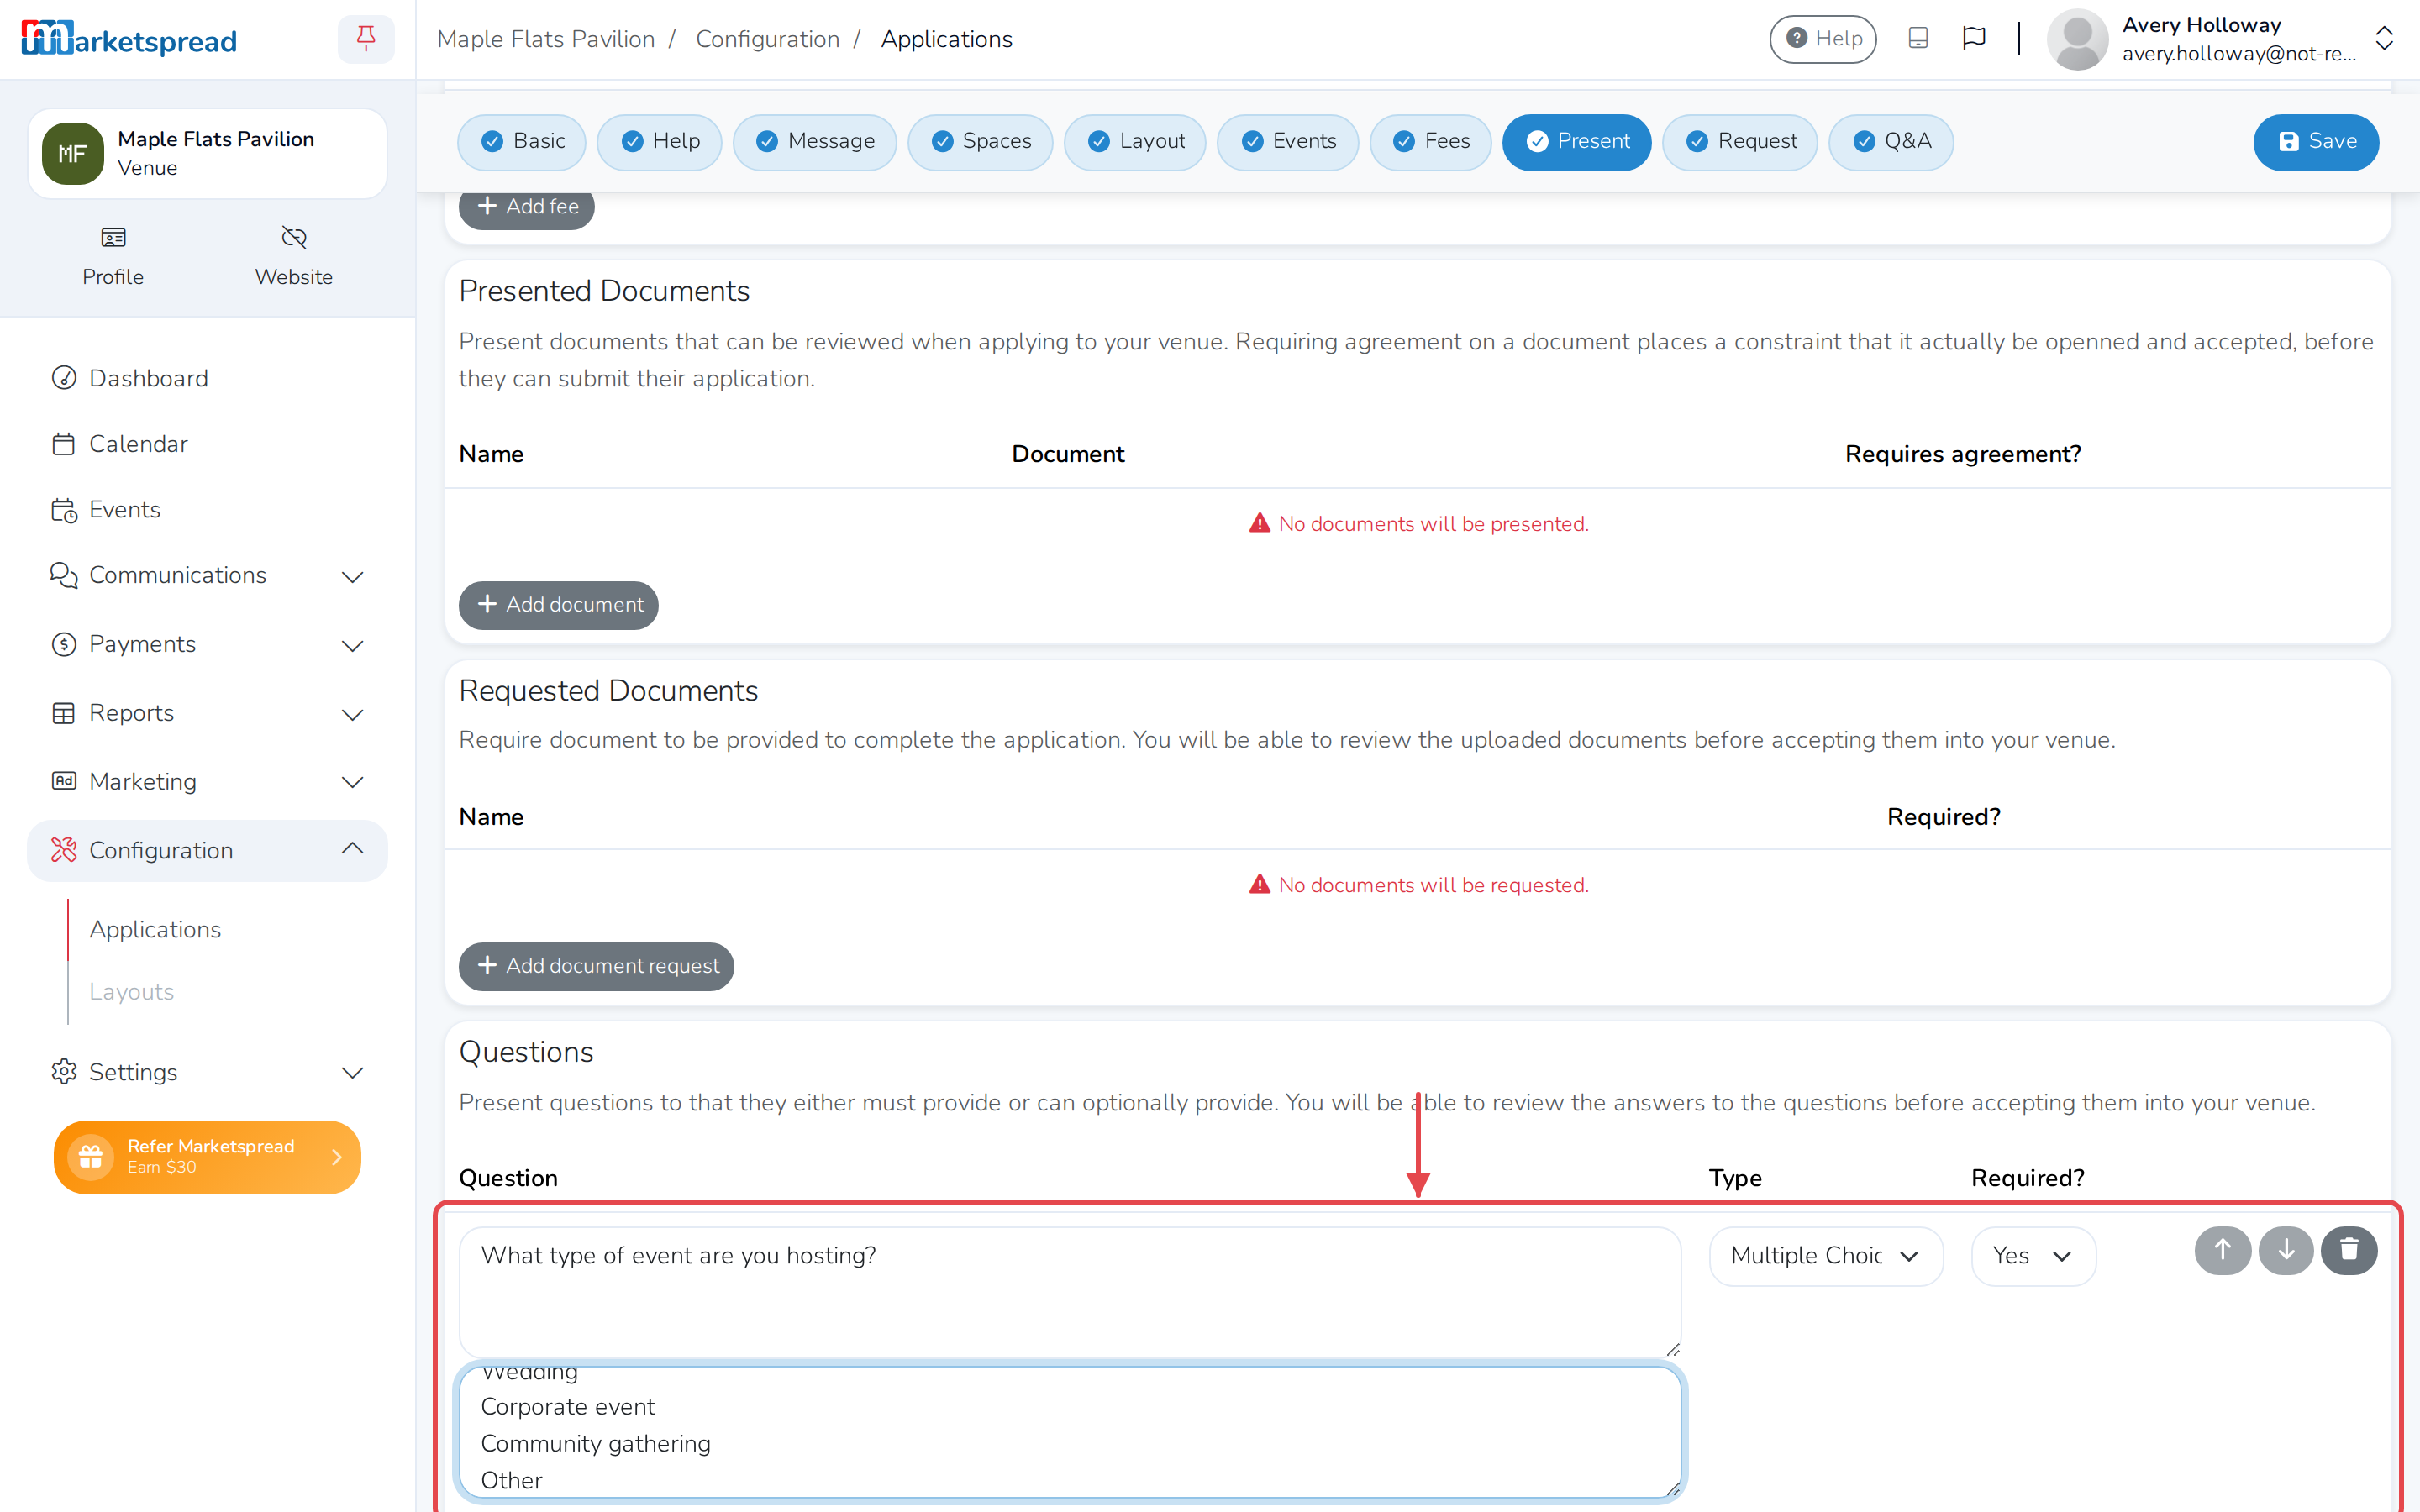
Task: Switch to the Q&A tab
Action: pyautogui.click(x=1891, y=141)
